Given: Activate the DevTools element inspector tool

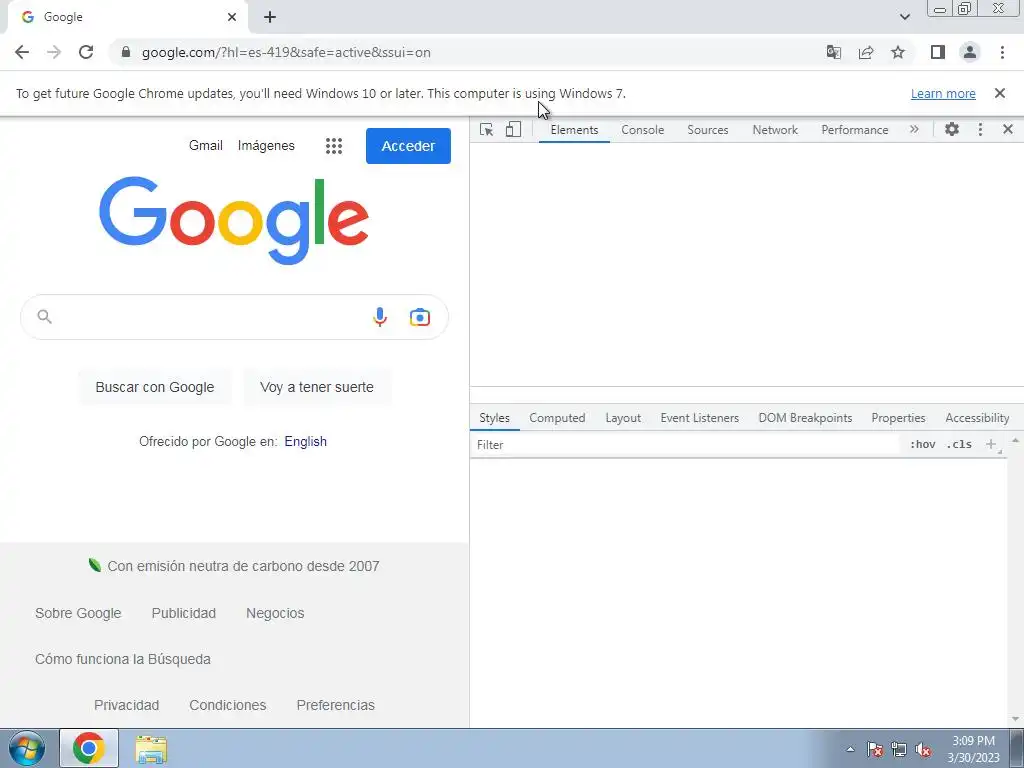Looking at the screenshot, I should (x=487, y=129).
